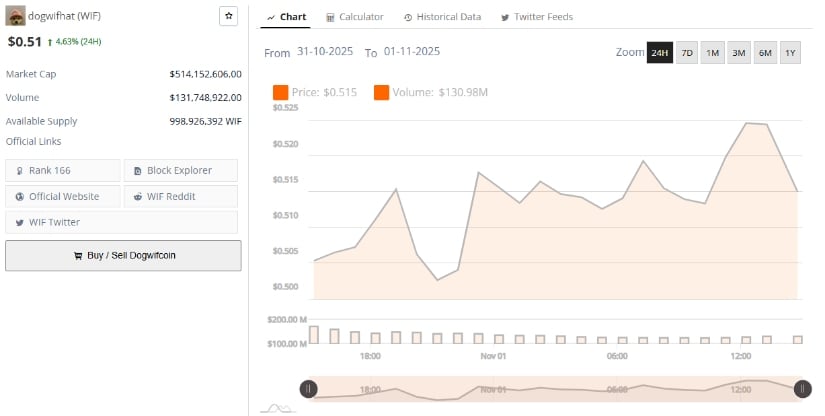This screenshot has width=825, height=416.
Task: Open the WIF Twitter link
Action: click(63, 222)
